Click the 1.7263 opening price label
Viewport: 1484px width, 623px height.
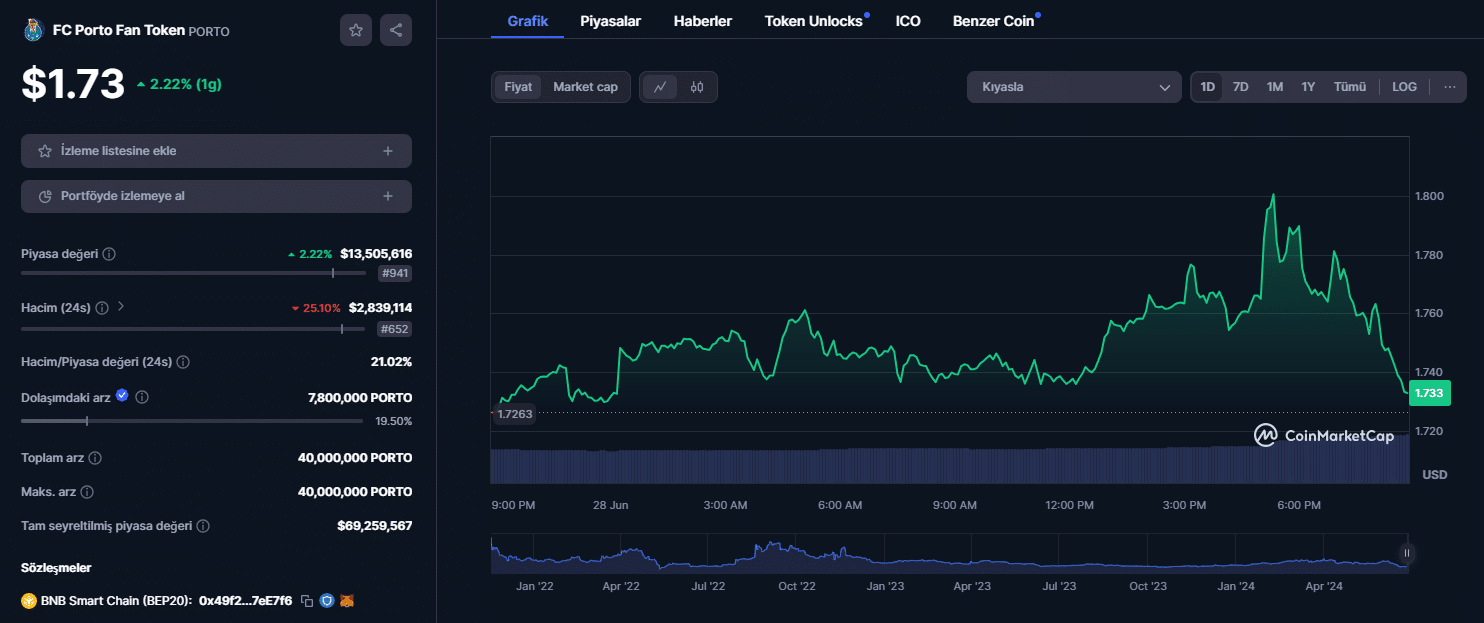pos(514,413)
